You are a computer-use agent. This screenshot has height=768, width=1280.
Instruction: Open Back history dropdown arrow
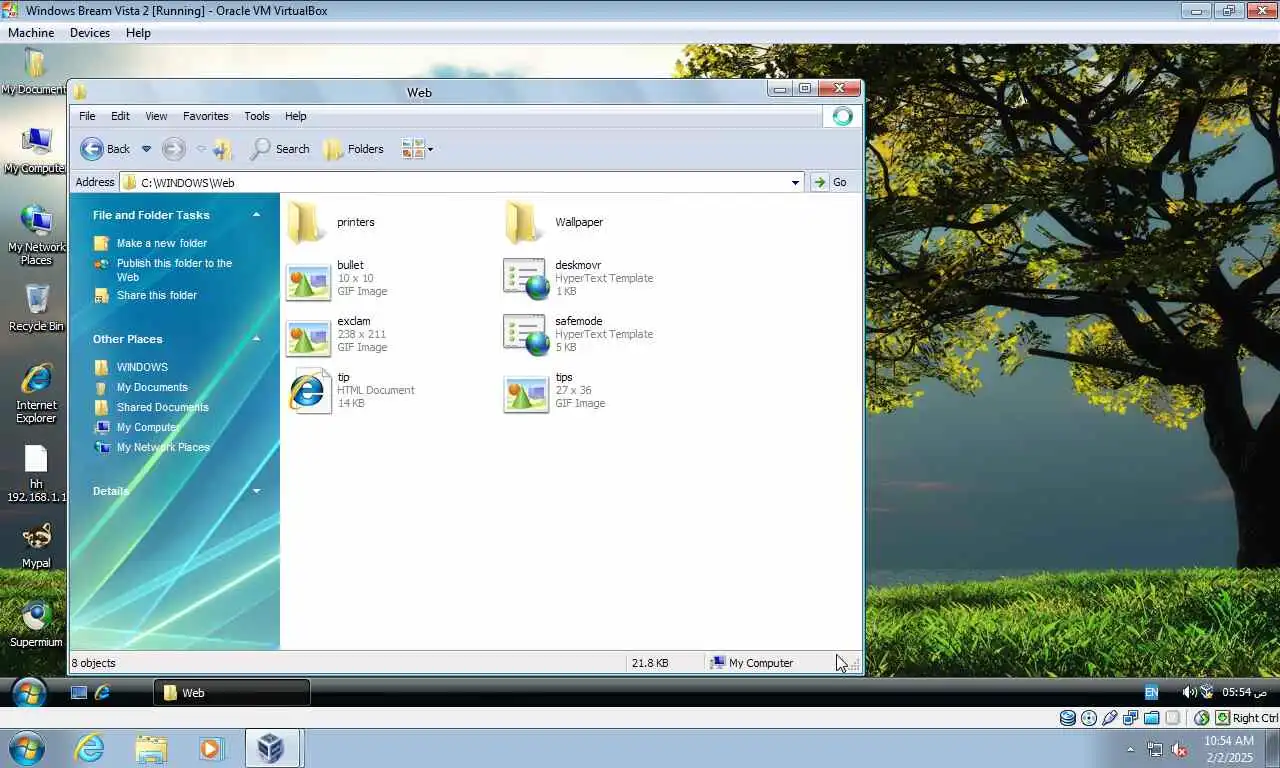(x=146, y=149)
